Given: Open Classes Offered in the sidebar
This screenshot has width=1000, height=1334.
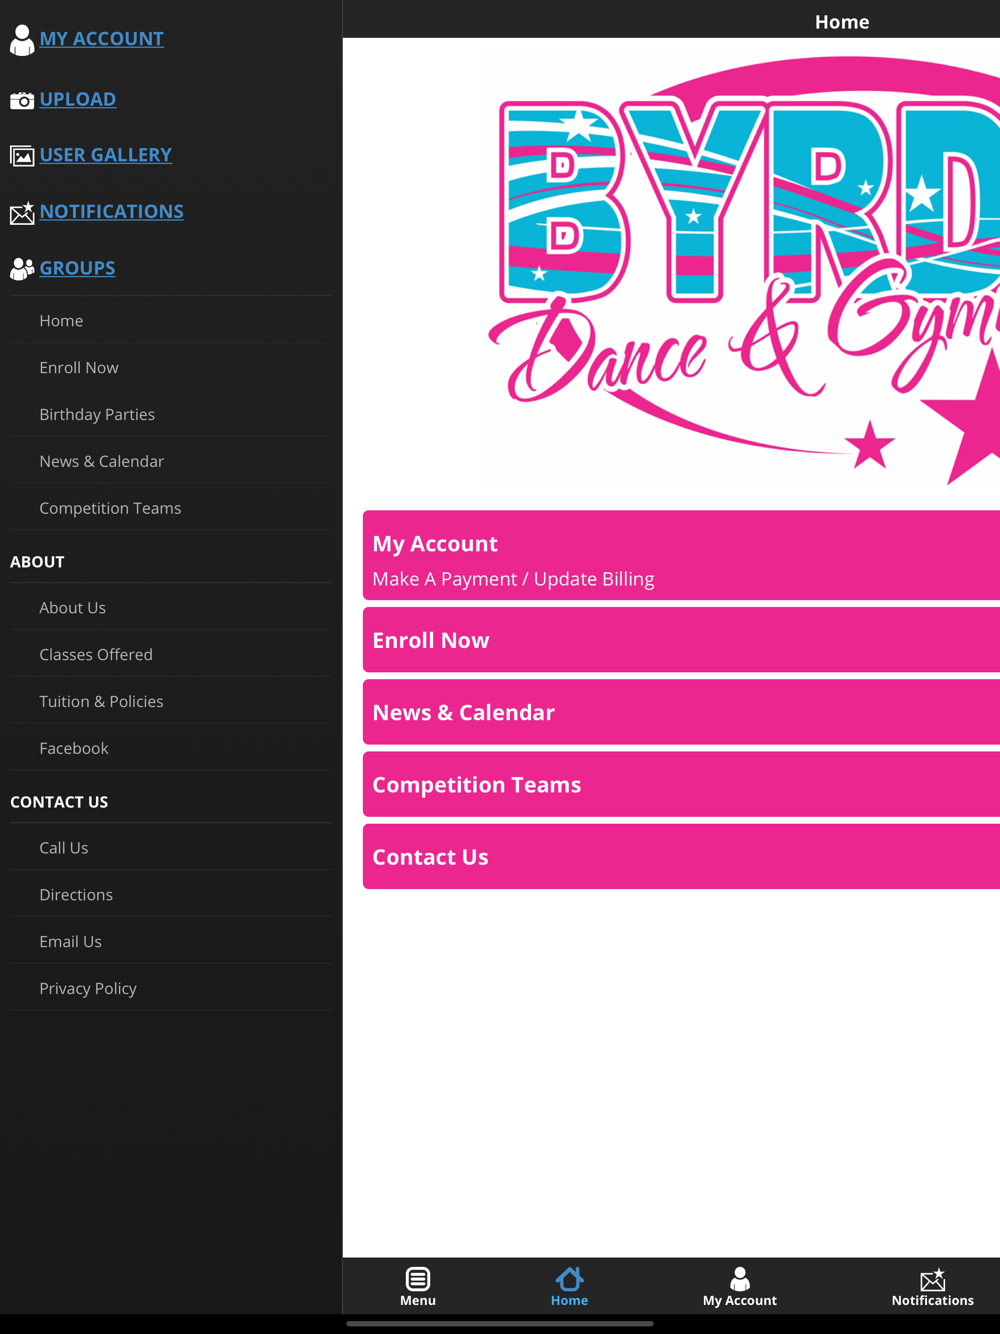Looking at the screenshot, I should pos(171,654).
